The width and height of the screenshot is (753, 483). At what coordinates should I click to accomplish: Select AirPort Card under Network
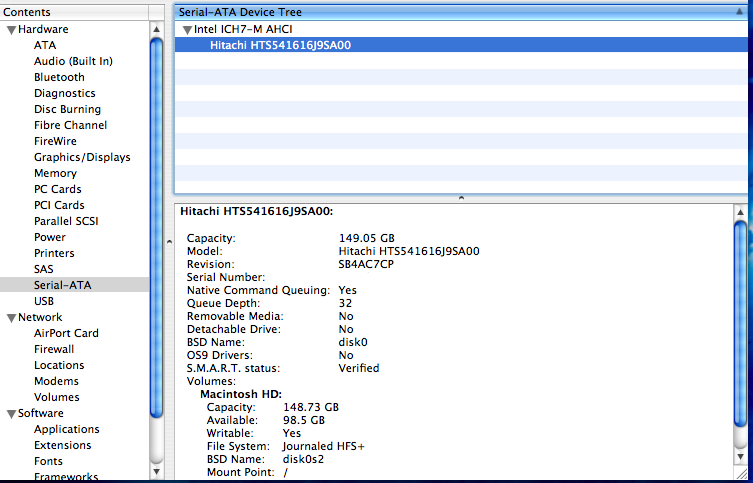(66, 333)
